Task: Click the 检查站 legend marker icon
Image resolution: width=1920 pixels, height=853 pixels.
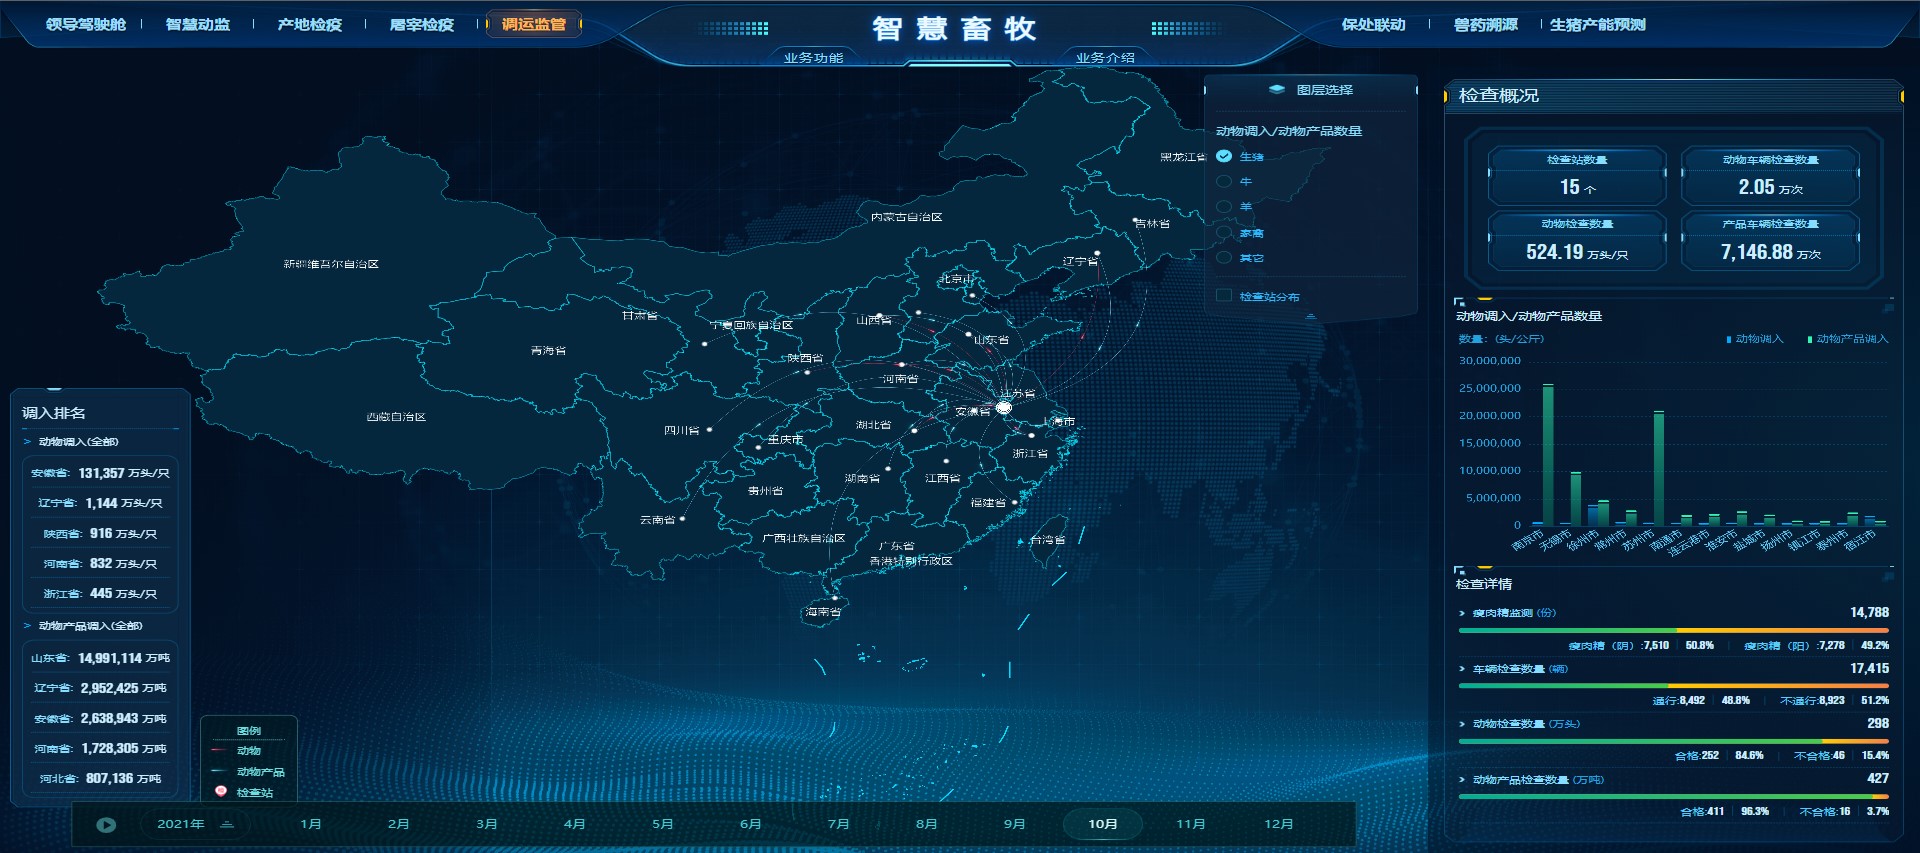Action: [221, 791]
